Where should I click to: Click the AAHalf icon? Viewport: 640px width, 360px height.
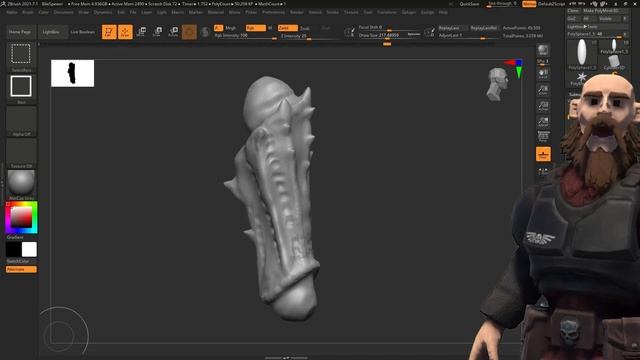543,122
